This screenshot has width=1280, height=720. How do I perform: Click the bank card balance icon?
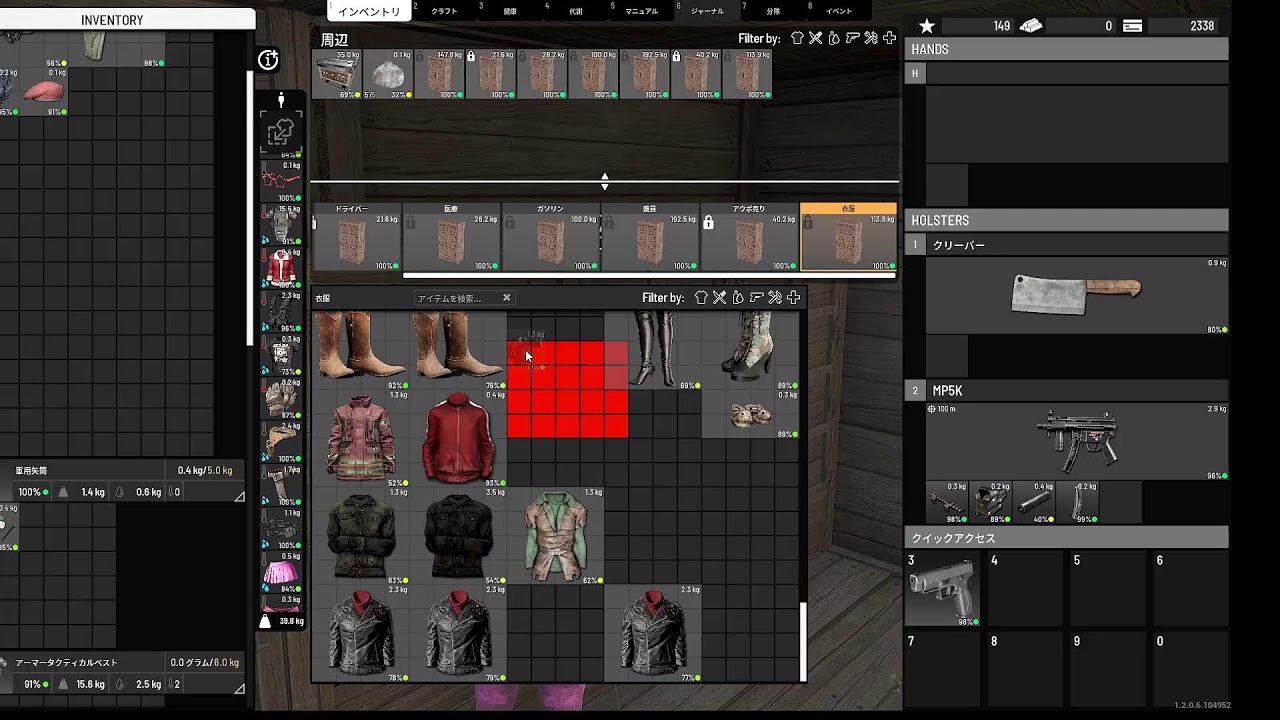point(1132,26)
